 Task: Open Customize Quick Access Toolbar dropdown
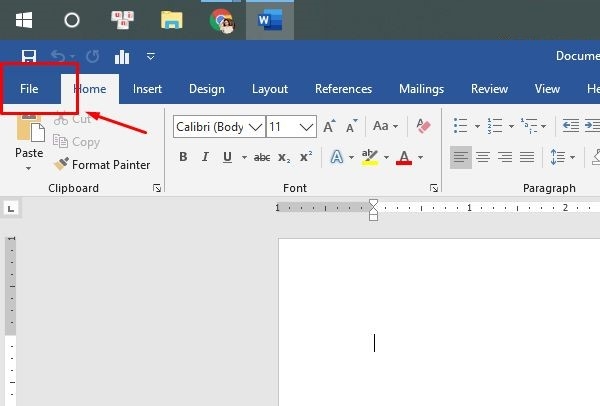click(151, 57)
